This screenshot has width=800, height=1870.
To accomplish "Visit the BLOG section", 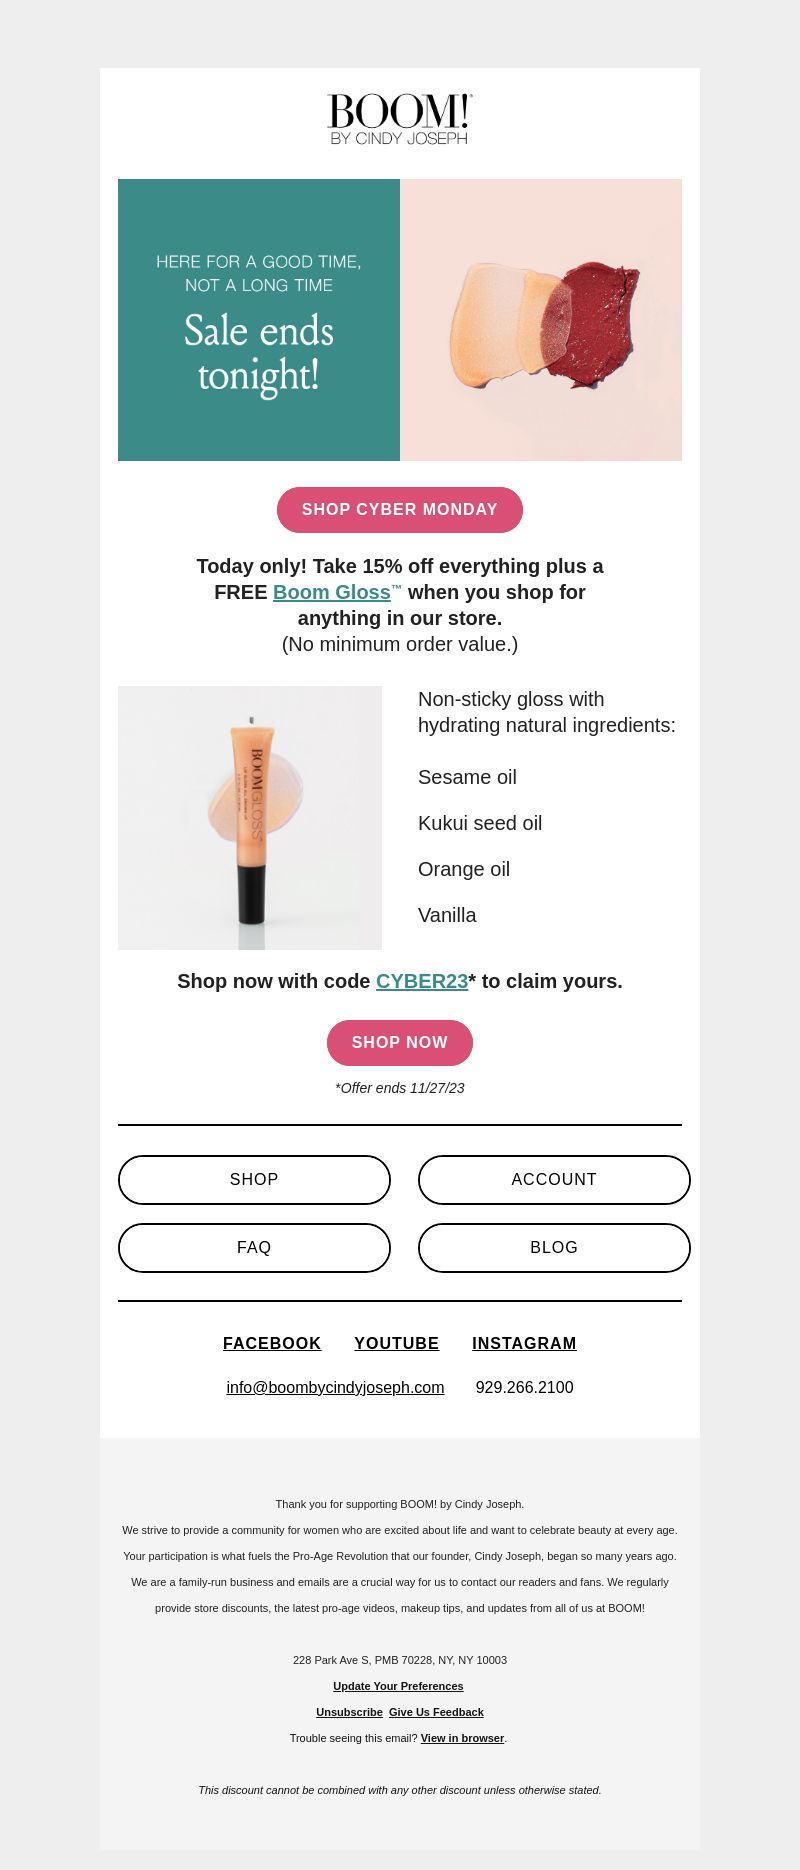I will tap(554, 1248).
